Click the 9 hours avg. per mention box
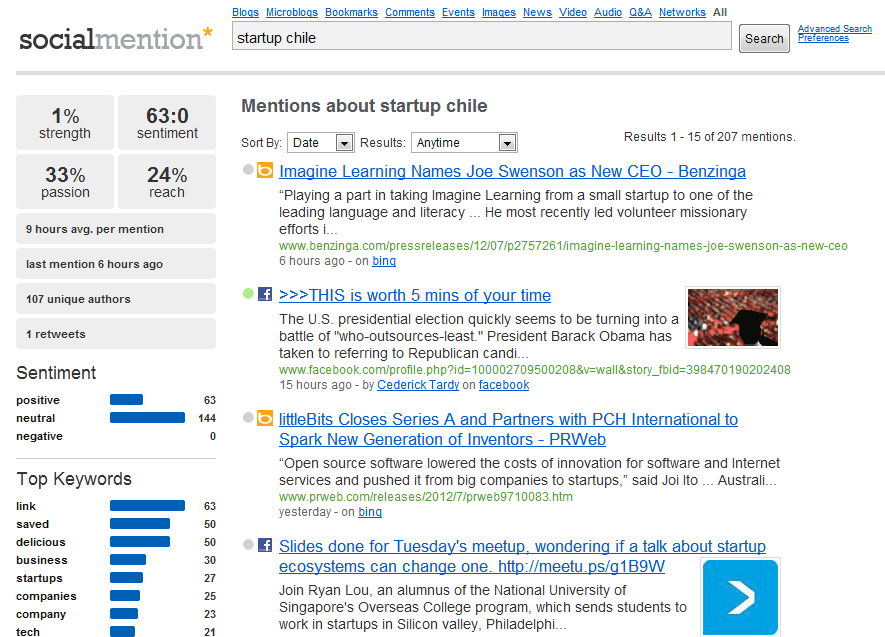885x637 pixels. 116,229
